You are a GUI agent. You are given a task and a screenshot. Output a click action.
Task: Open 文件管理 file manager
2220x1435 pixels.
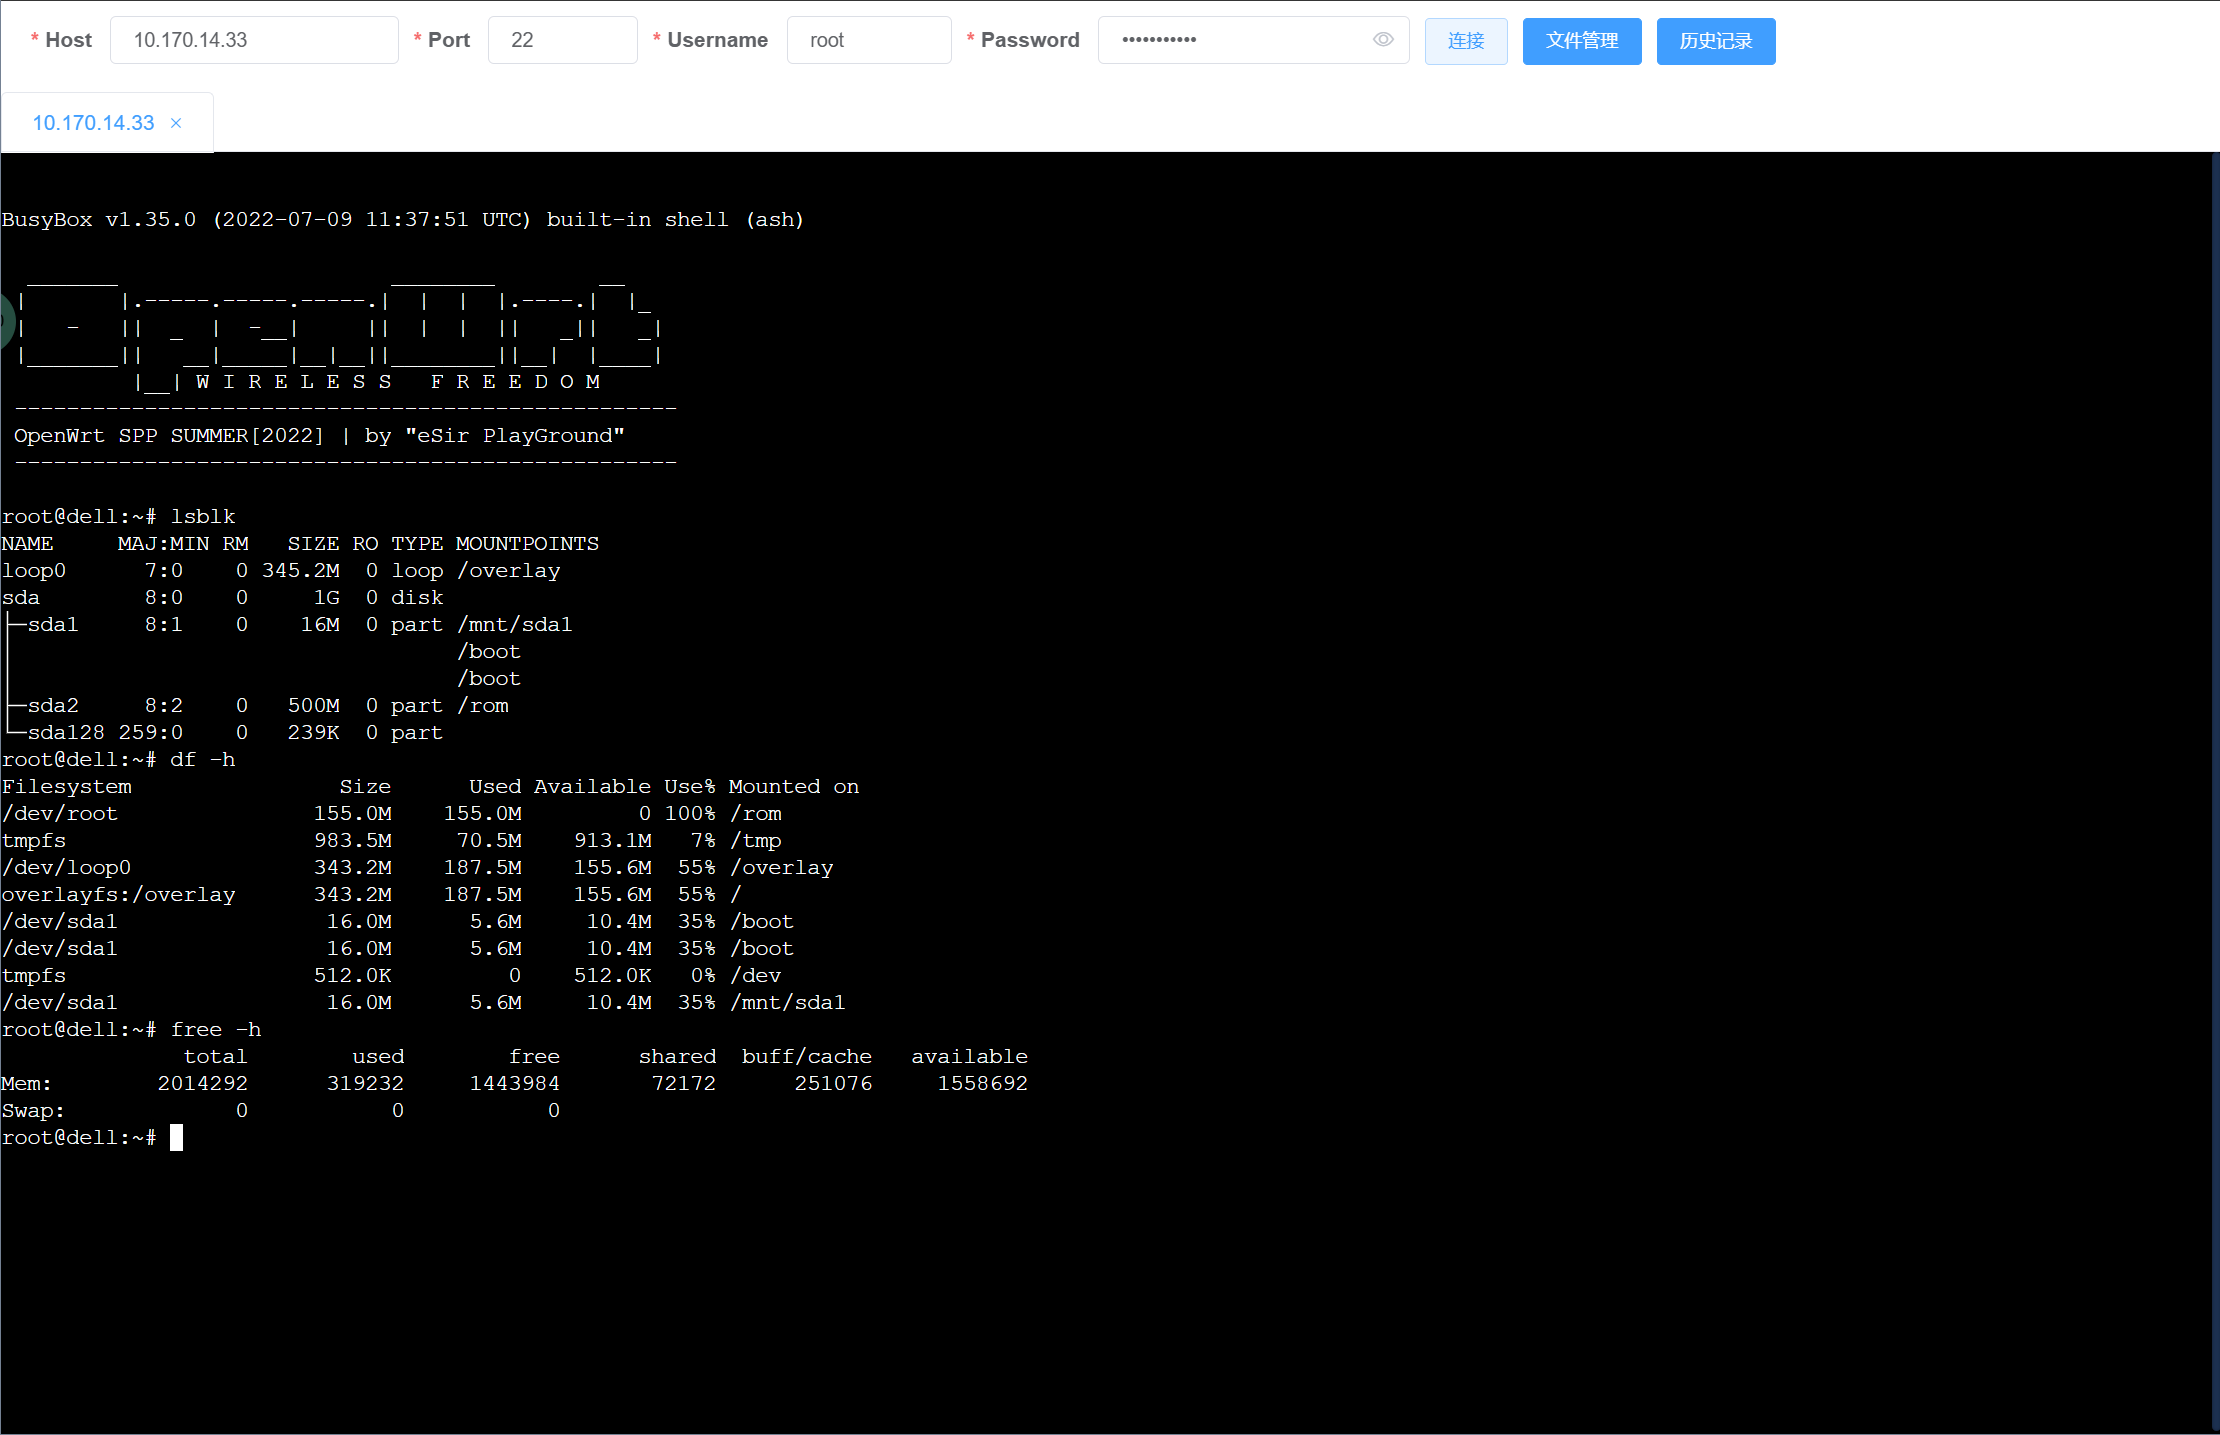(x=1581, y=41)
